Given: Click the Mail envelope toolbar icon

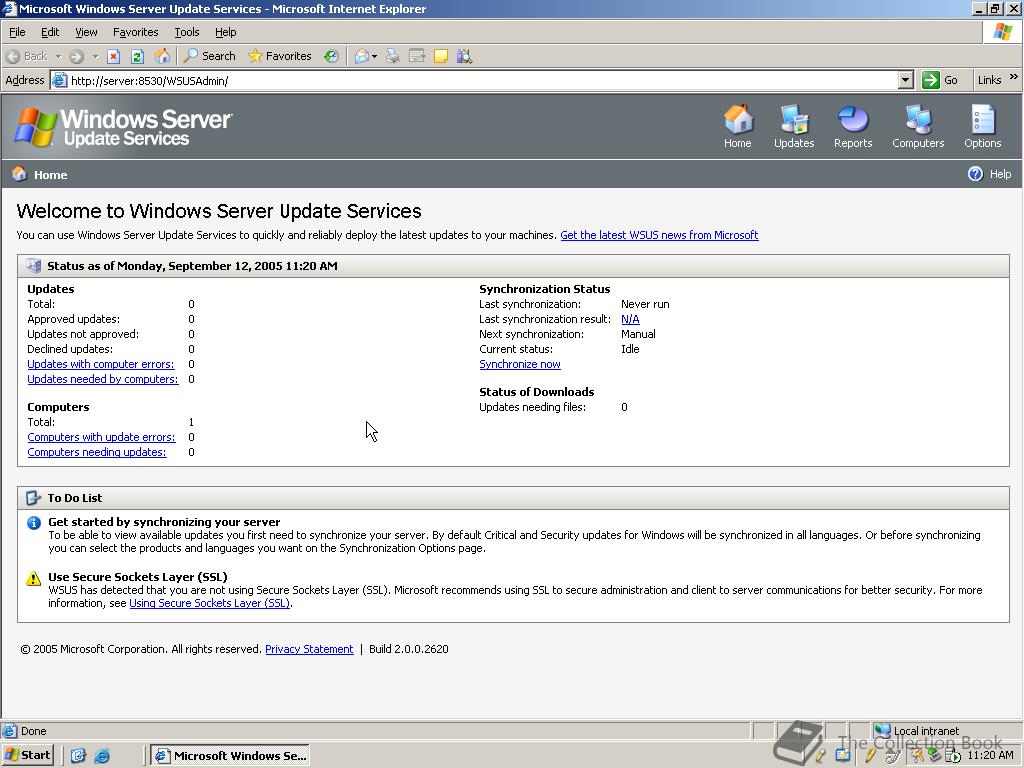Looking at the screenshot, I should (x=362, y=56).
